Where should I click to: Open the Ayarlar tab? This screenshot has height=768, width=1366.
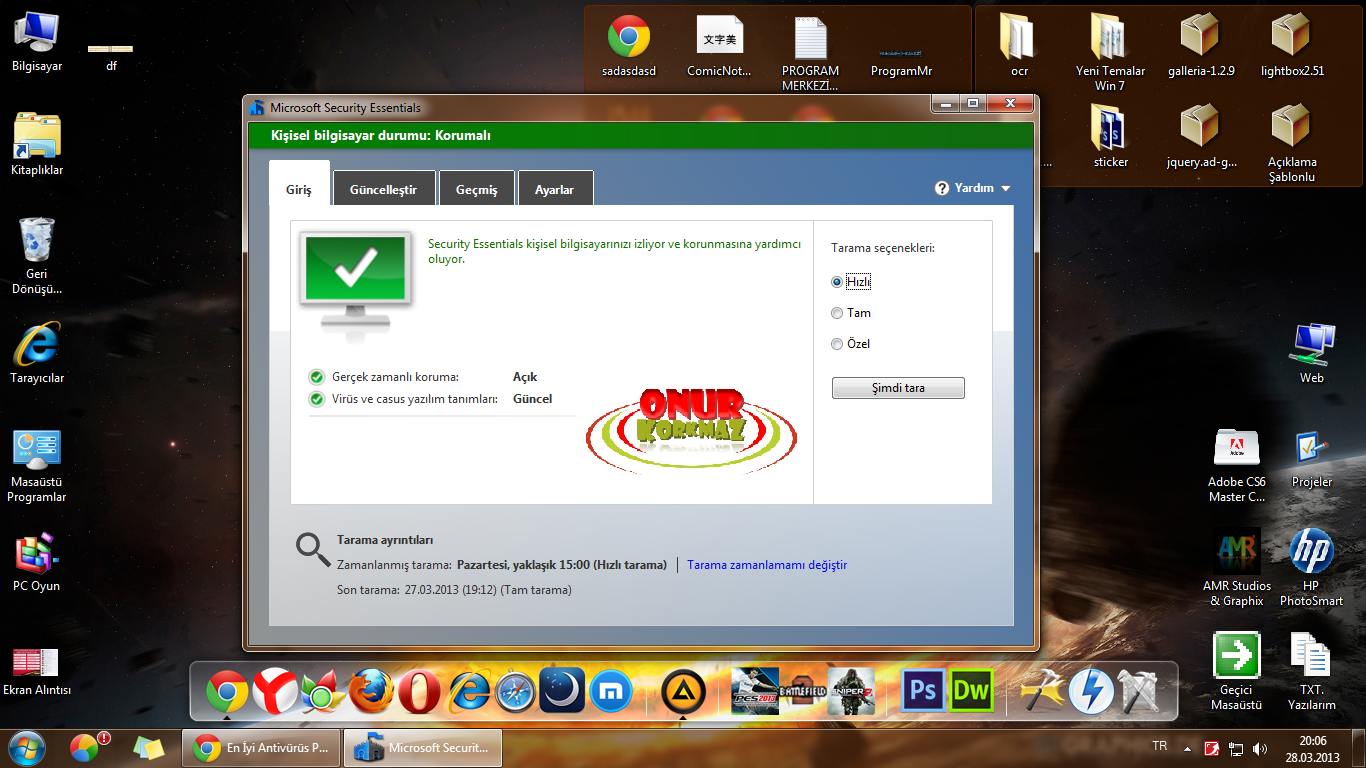555,188
